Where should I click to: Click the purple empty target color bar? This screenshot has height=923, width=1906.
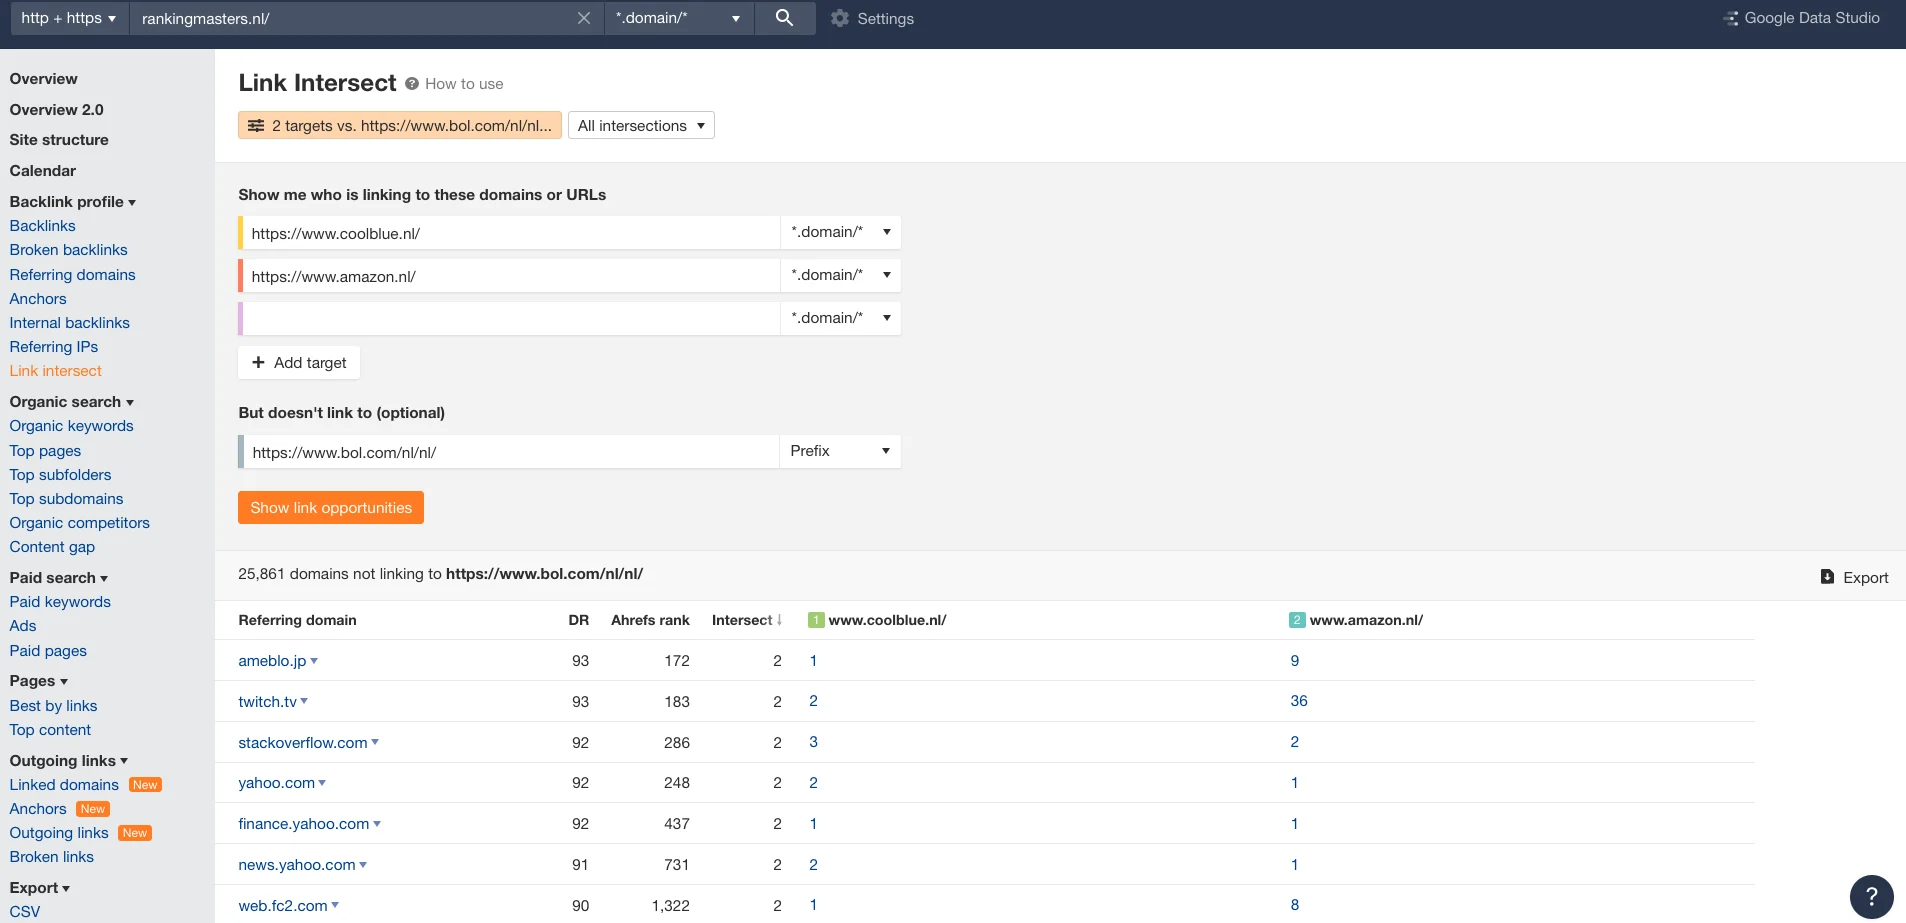pyautogui.click(x=241, y=318)
